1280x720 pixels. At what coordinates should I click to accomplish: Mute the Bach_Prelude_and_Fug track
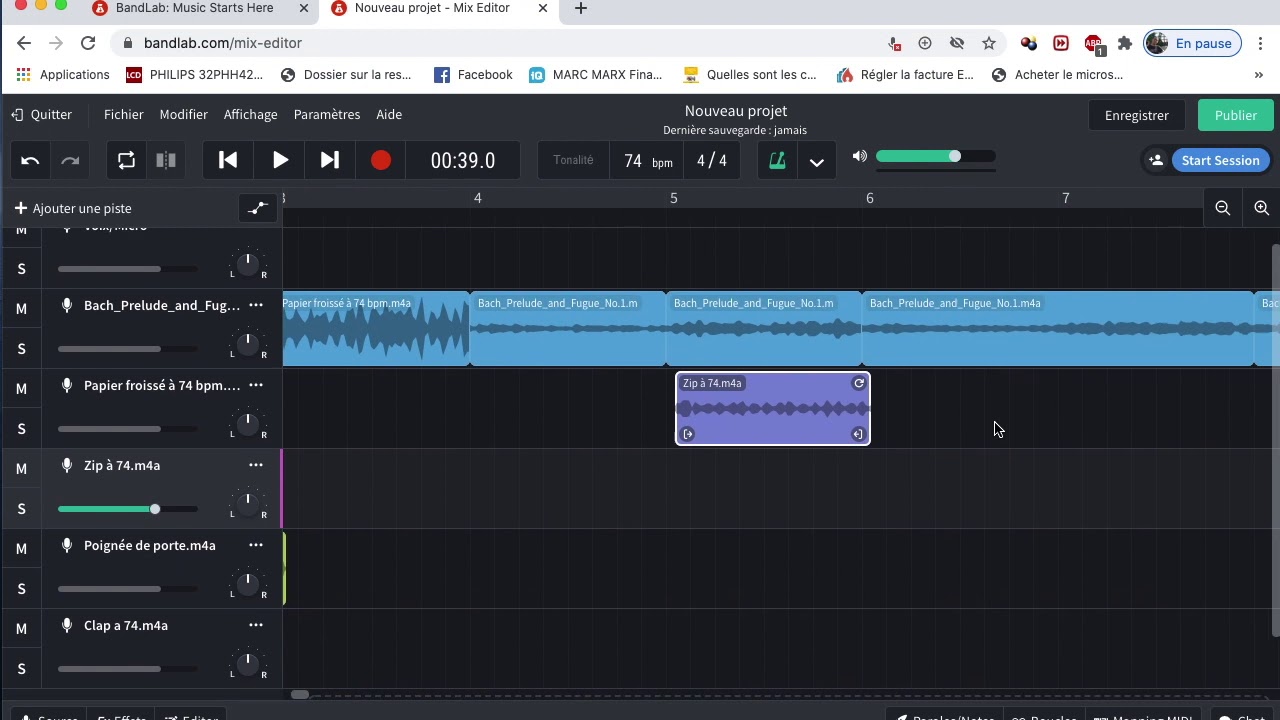point(21,309)
